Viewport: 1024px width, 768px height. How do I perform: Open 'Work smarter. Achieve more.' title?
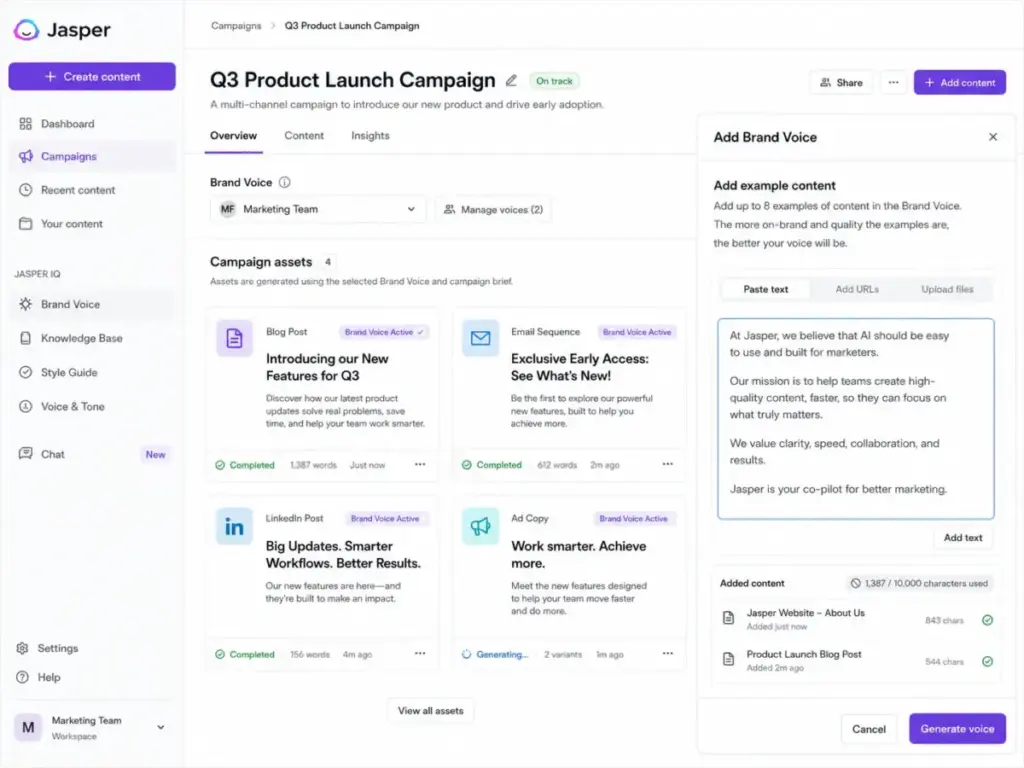click(x=579, y=554)
